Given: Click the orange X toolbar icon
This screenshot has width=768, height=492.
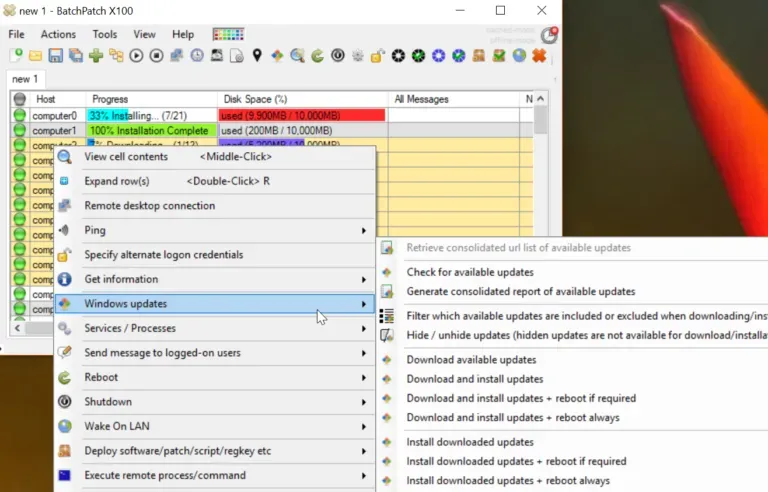Looking at the screenshot, I should (539, 55).
